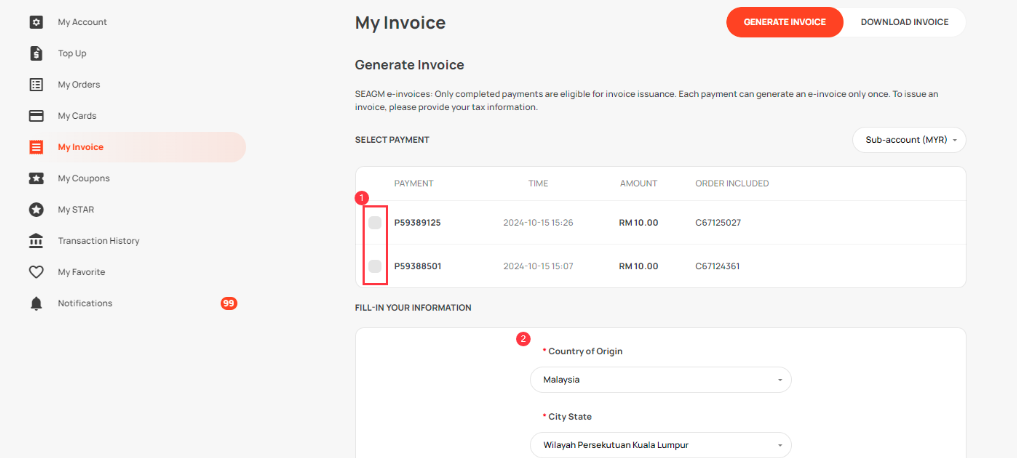Image resolution: width=1017 pixels, height=458 pixels.
Task: Click the My Favorite heart icon
Action: (36, 272)
